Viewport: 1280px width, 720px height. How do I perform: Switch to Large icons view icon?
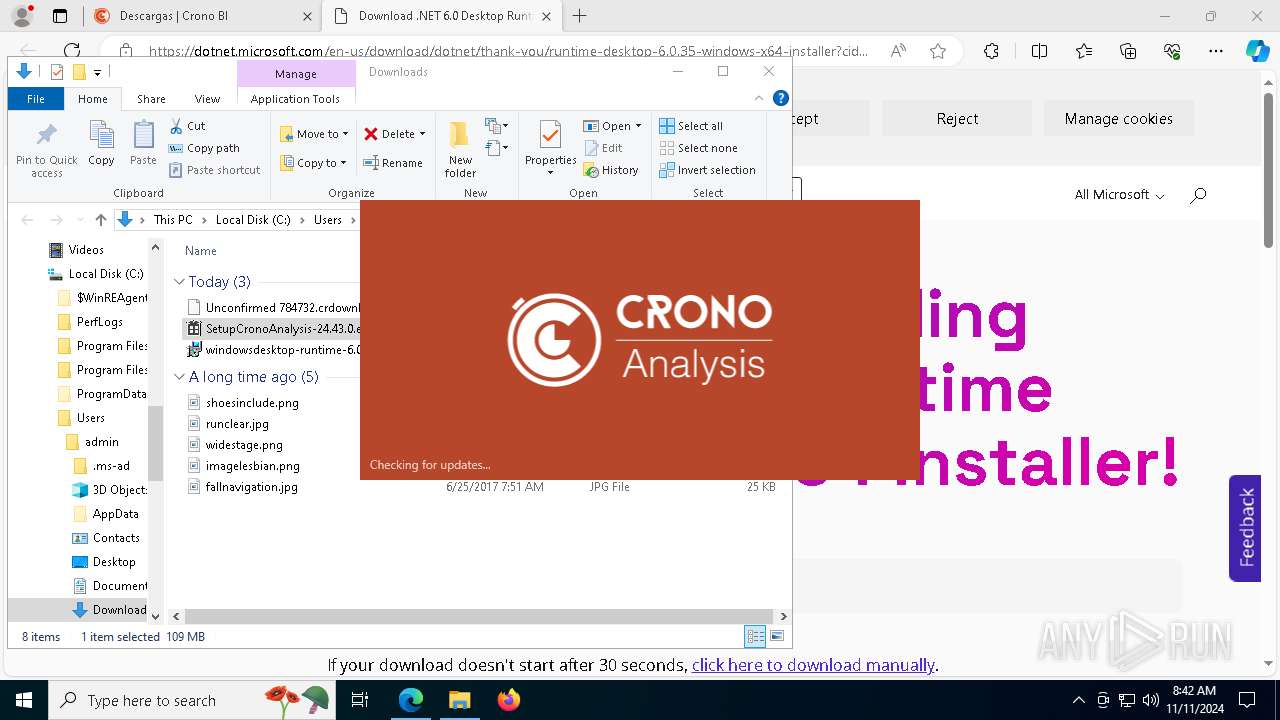pyautogui.click(x=777, y=636)
